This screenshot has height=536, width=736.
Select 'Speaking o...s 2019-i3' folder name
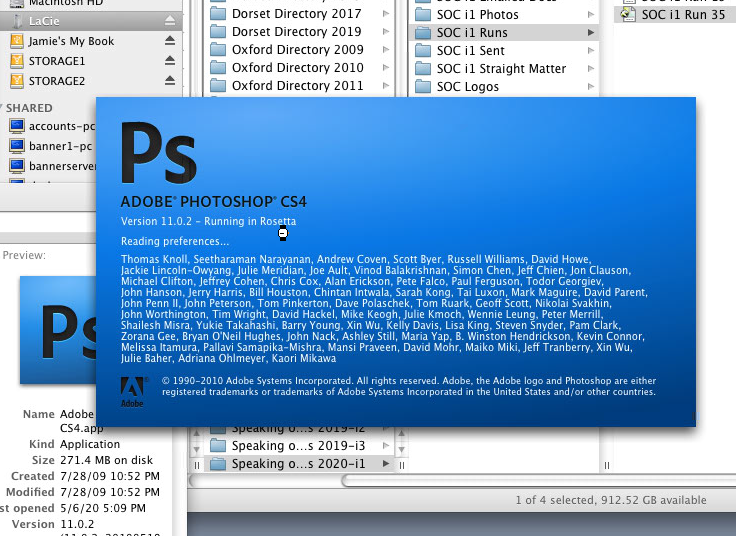pyautogui.click(x=298, y=445)
